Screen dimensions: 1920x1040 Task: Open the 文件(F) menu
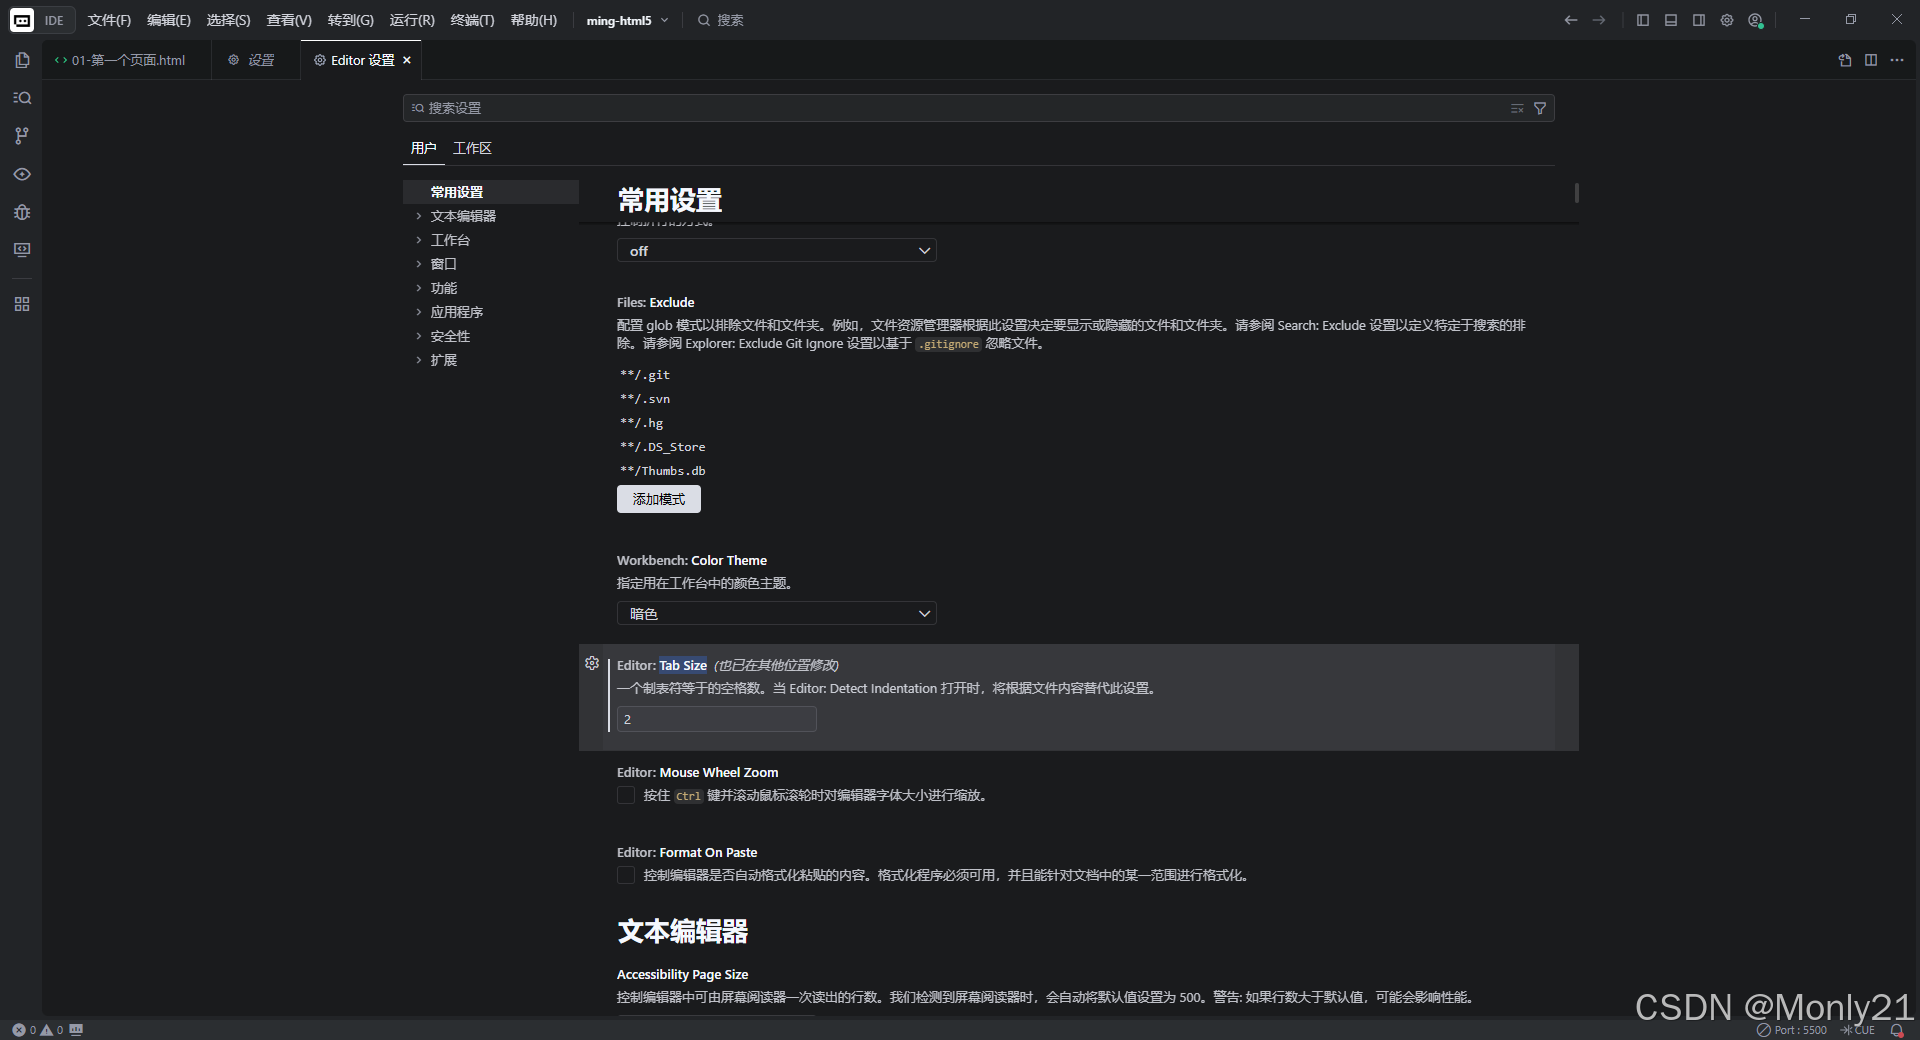(109, 20)
